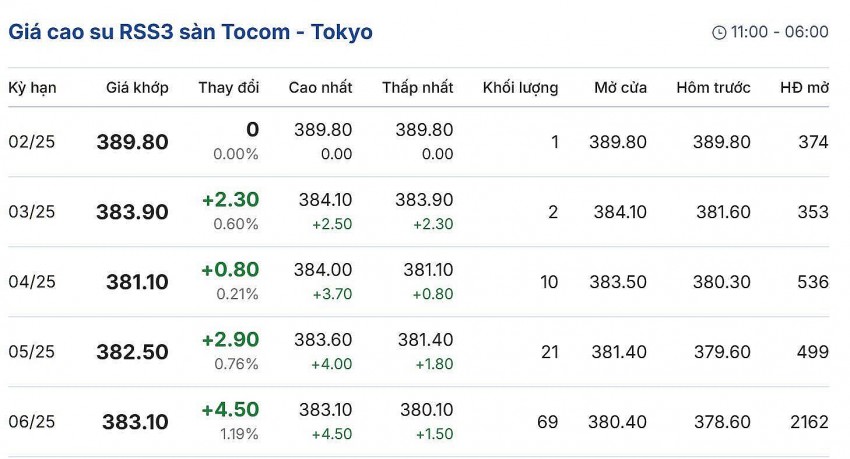Click the 389.80 matched price

(x=132, y=142)
